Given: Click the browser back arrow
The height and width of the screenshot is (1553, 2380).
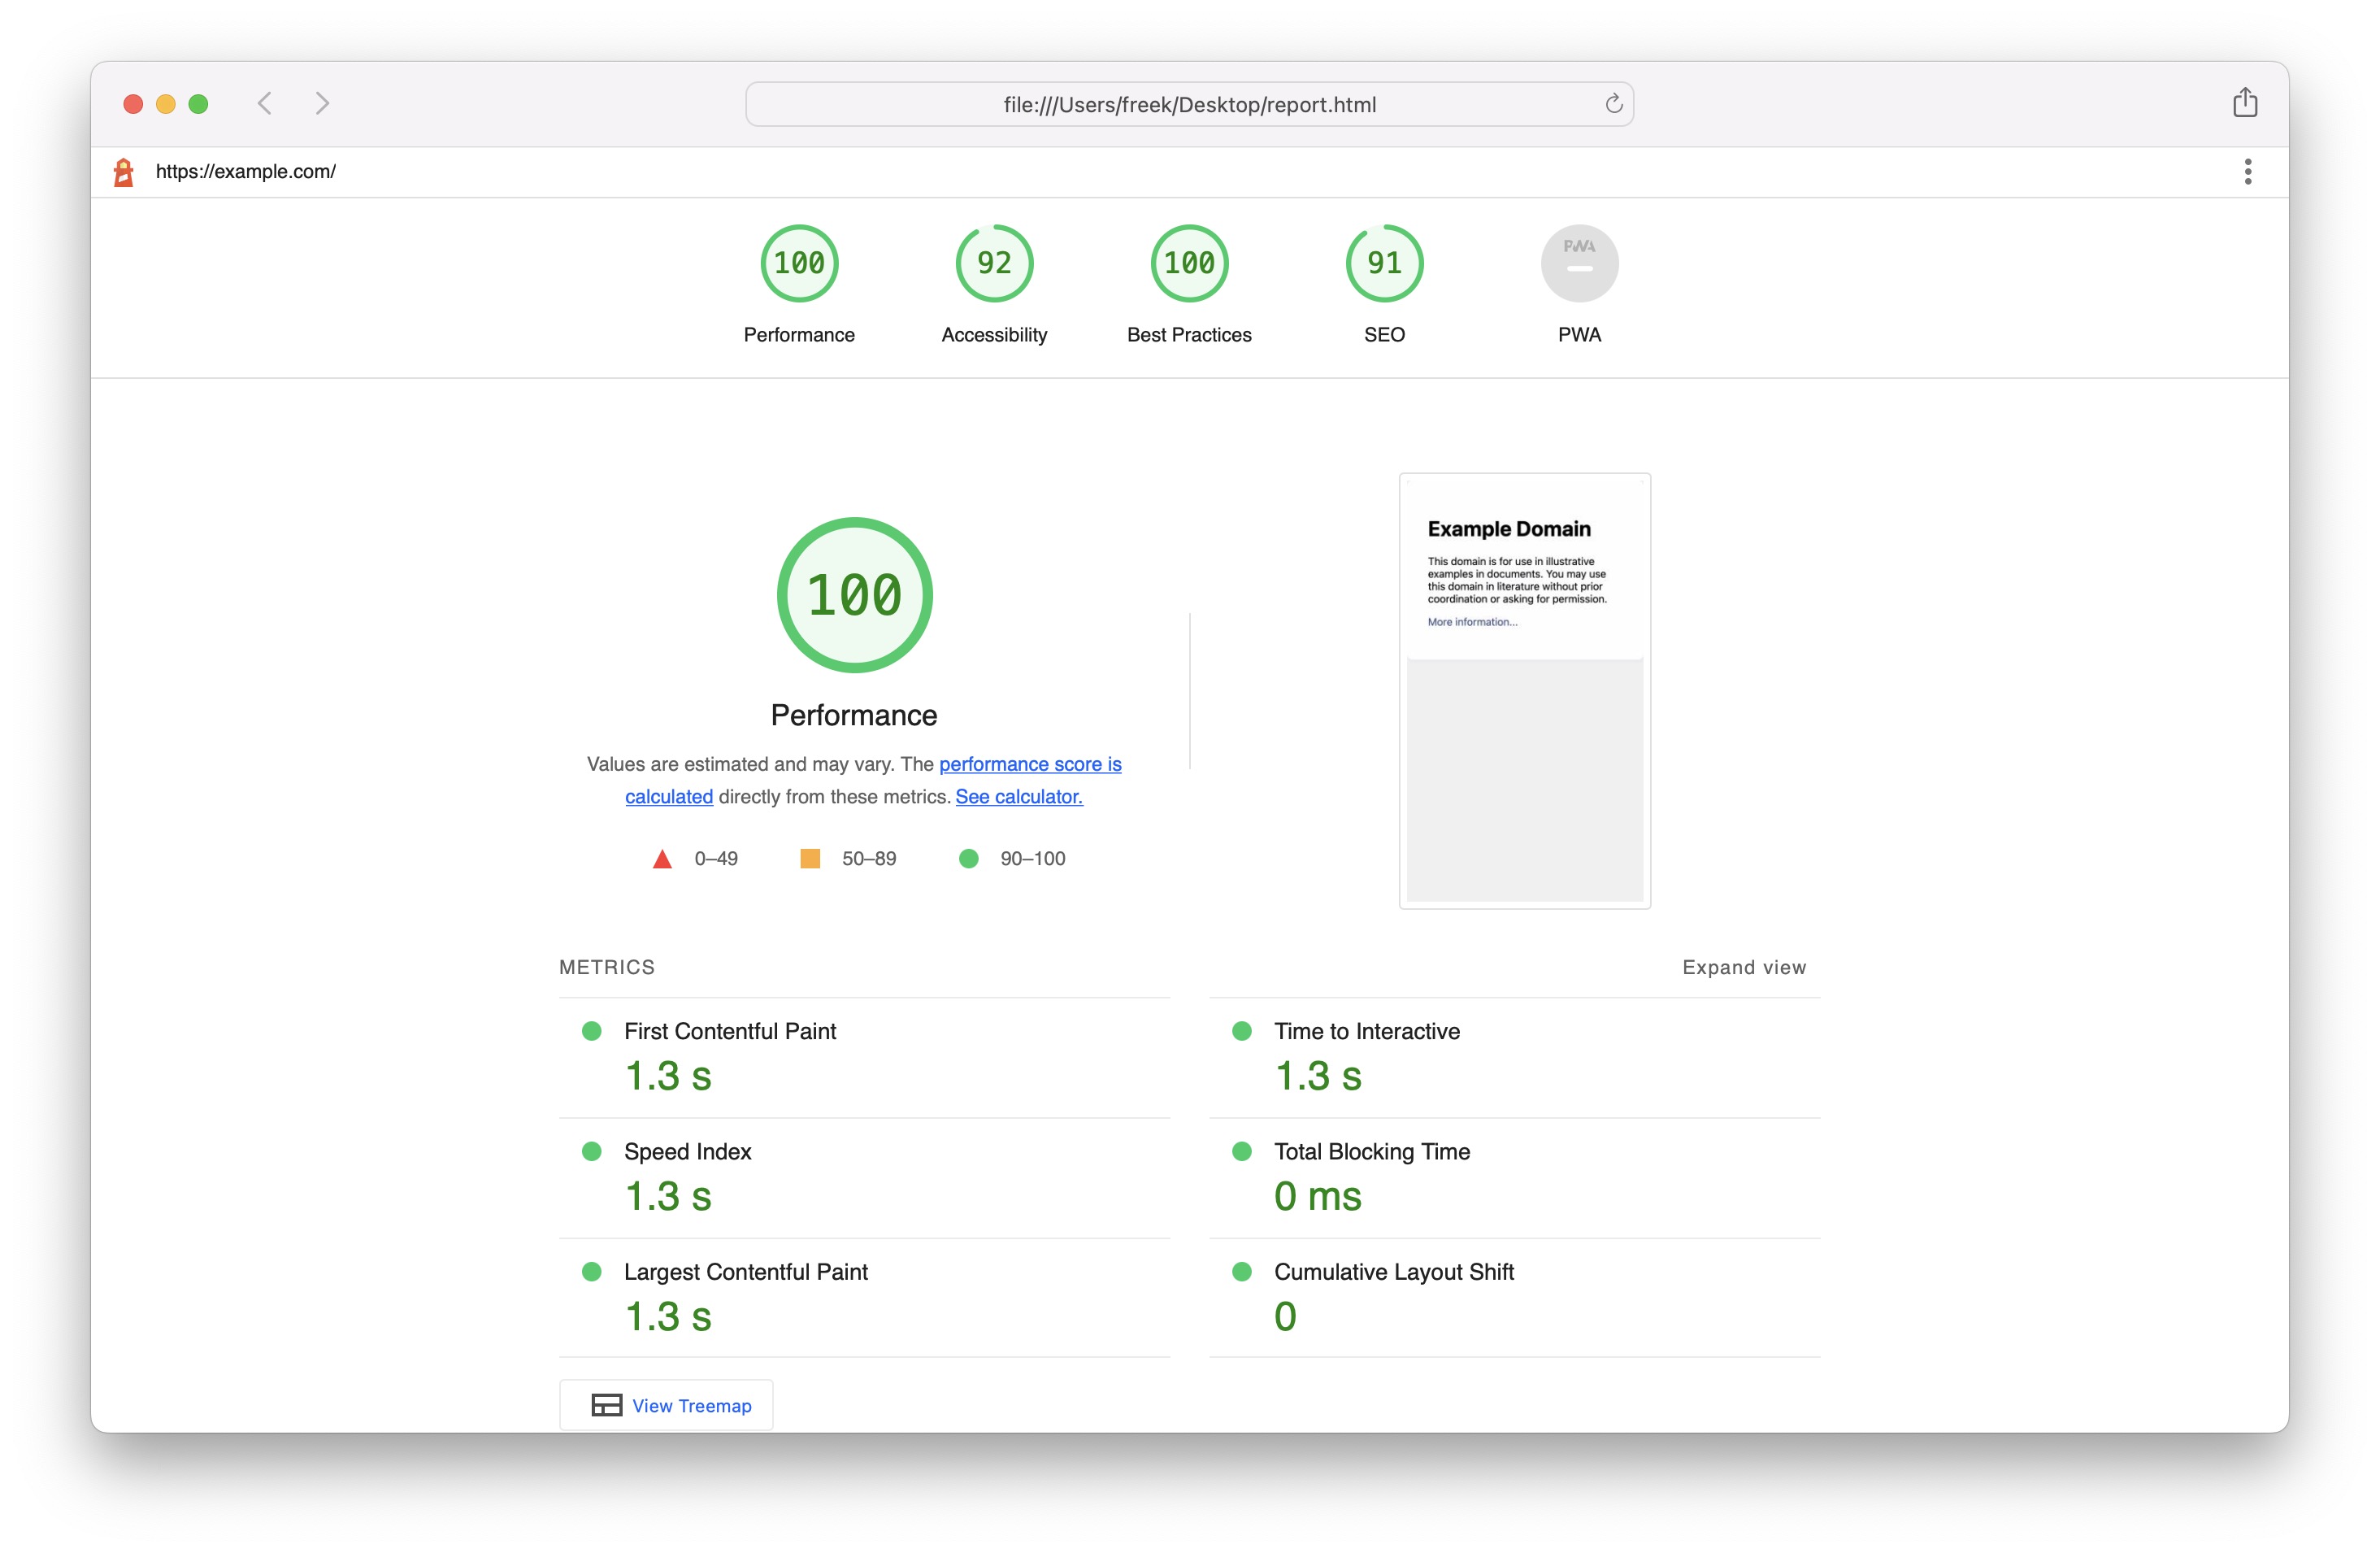Looking at the screenshot, I should (265, 104).
